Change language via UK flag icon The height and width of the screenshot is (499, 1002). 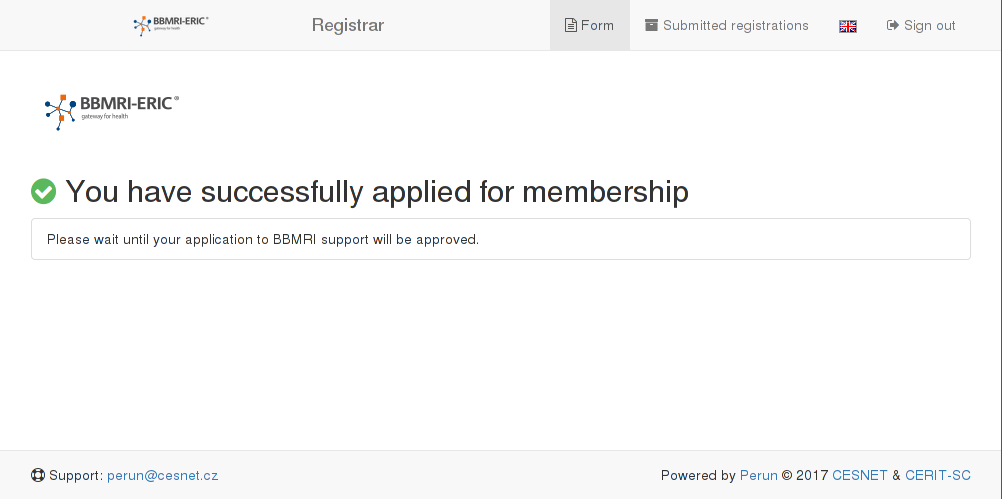pyautogui.click(x=847, y=26)
